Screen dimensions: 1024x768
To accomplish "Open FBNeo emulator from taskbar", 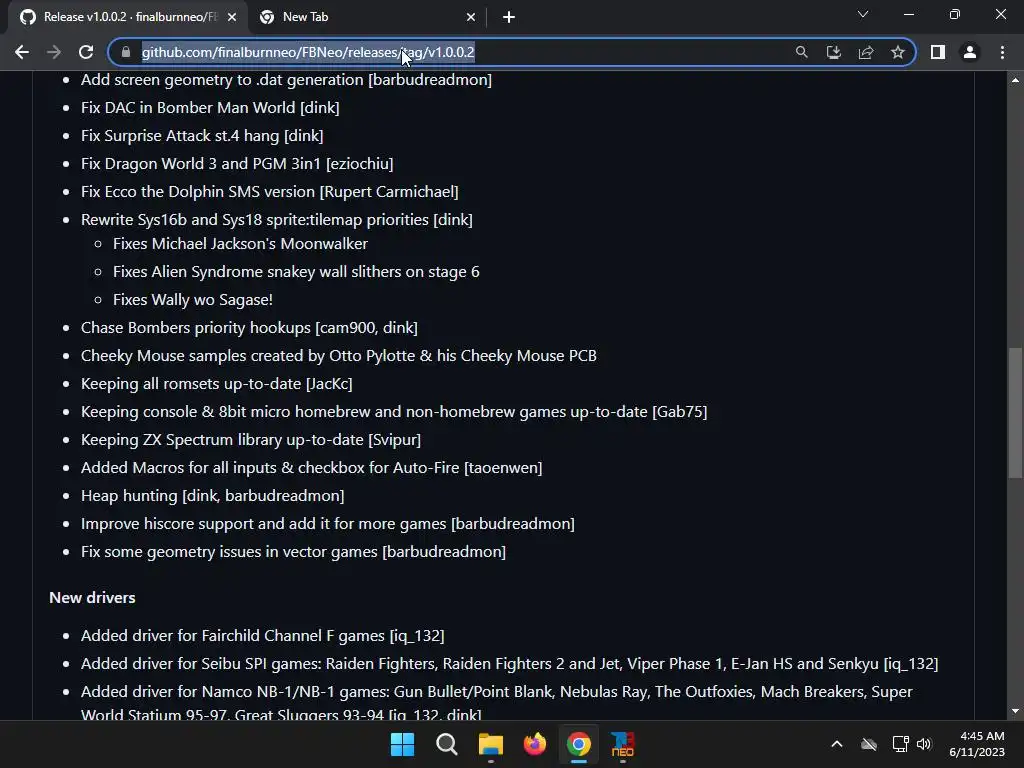I will coord(622,744).
